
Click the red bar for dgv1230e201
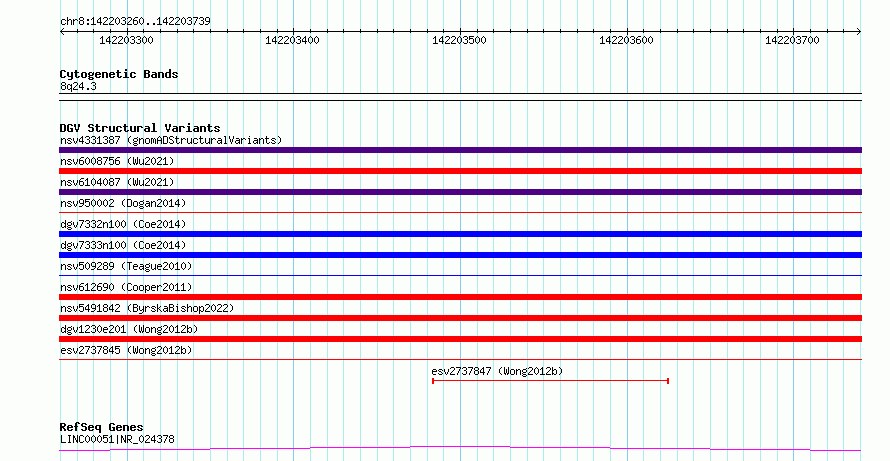460,339
